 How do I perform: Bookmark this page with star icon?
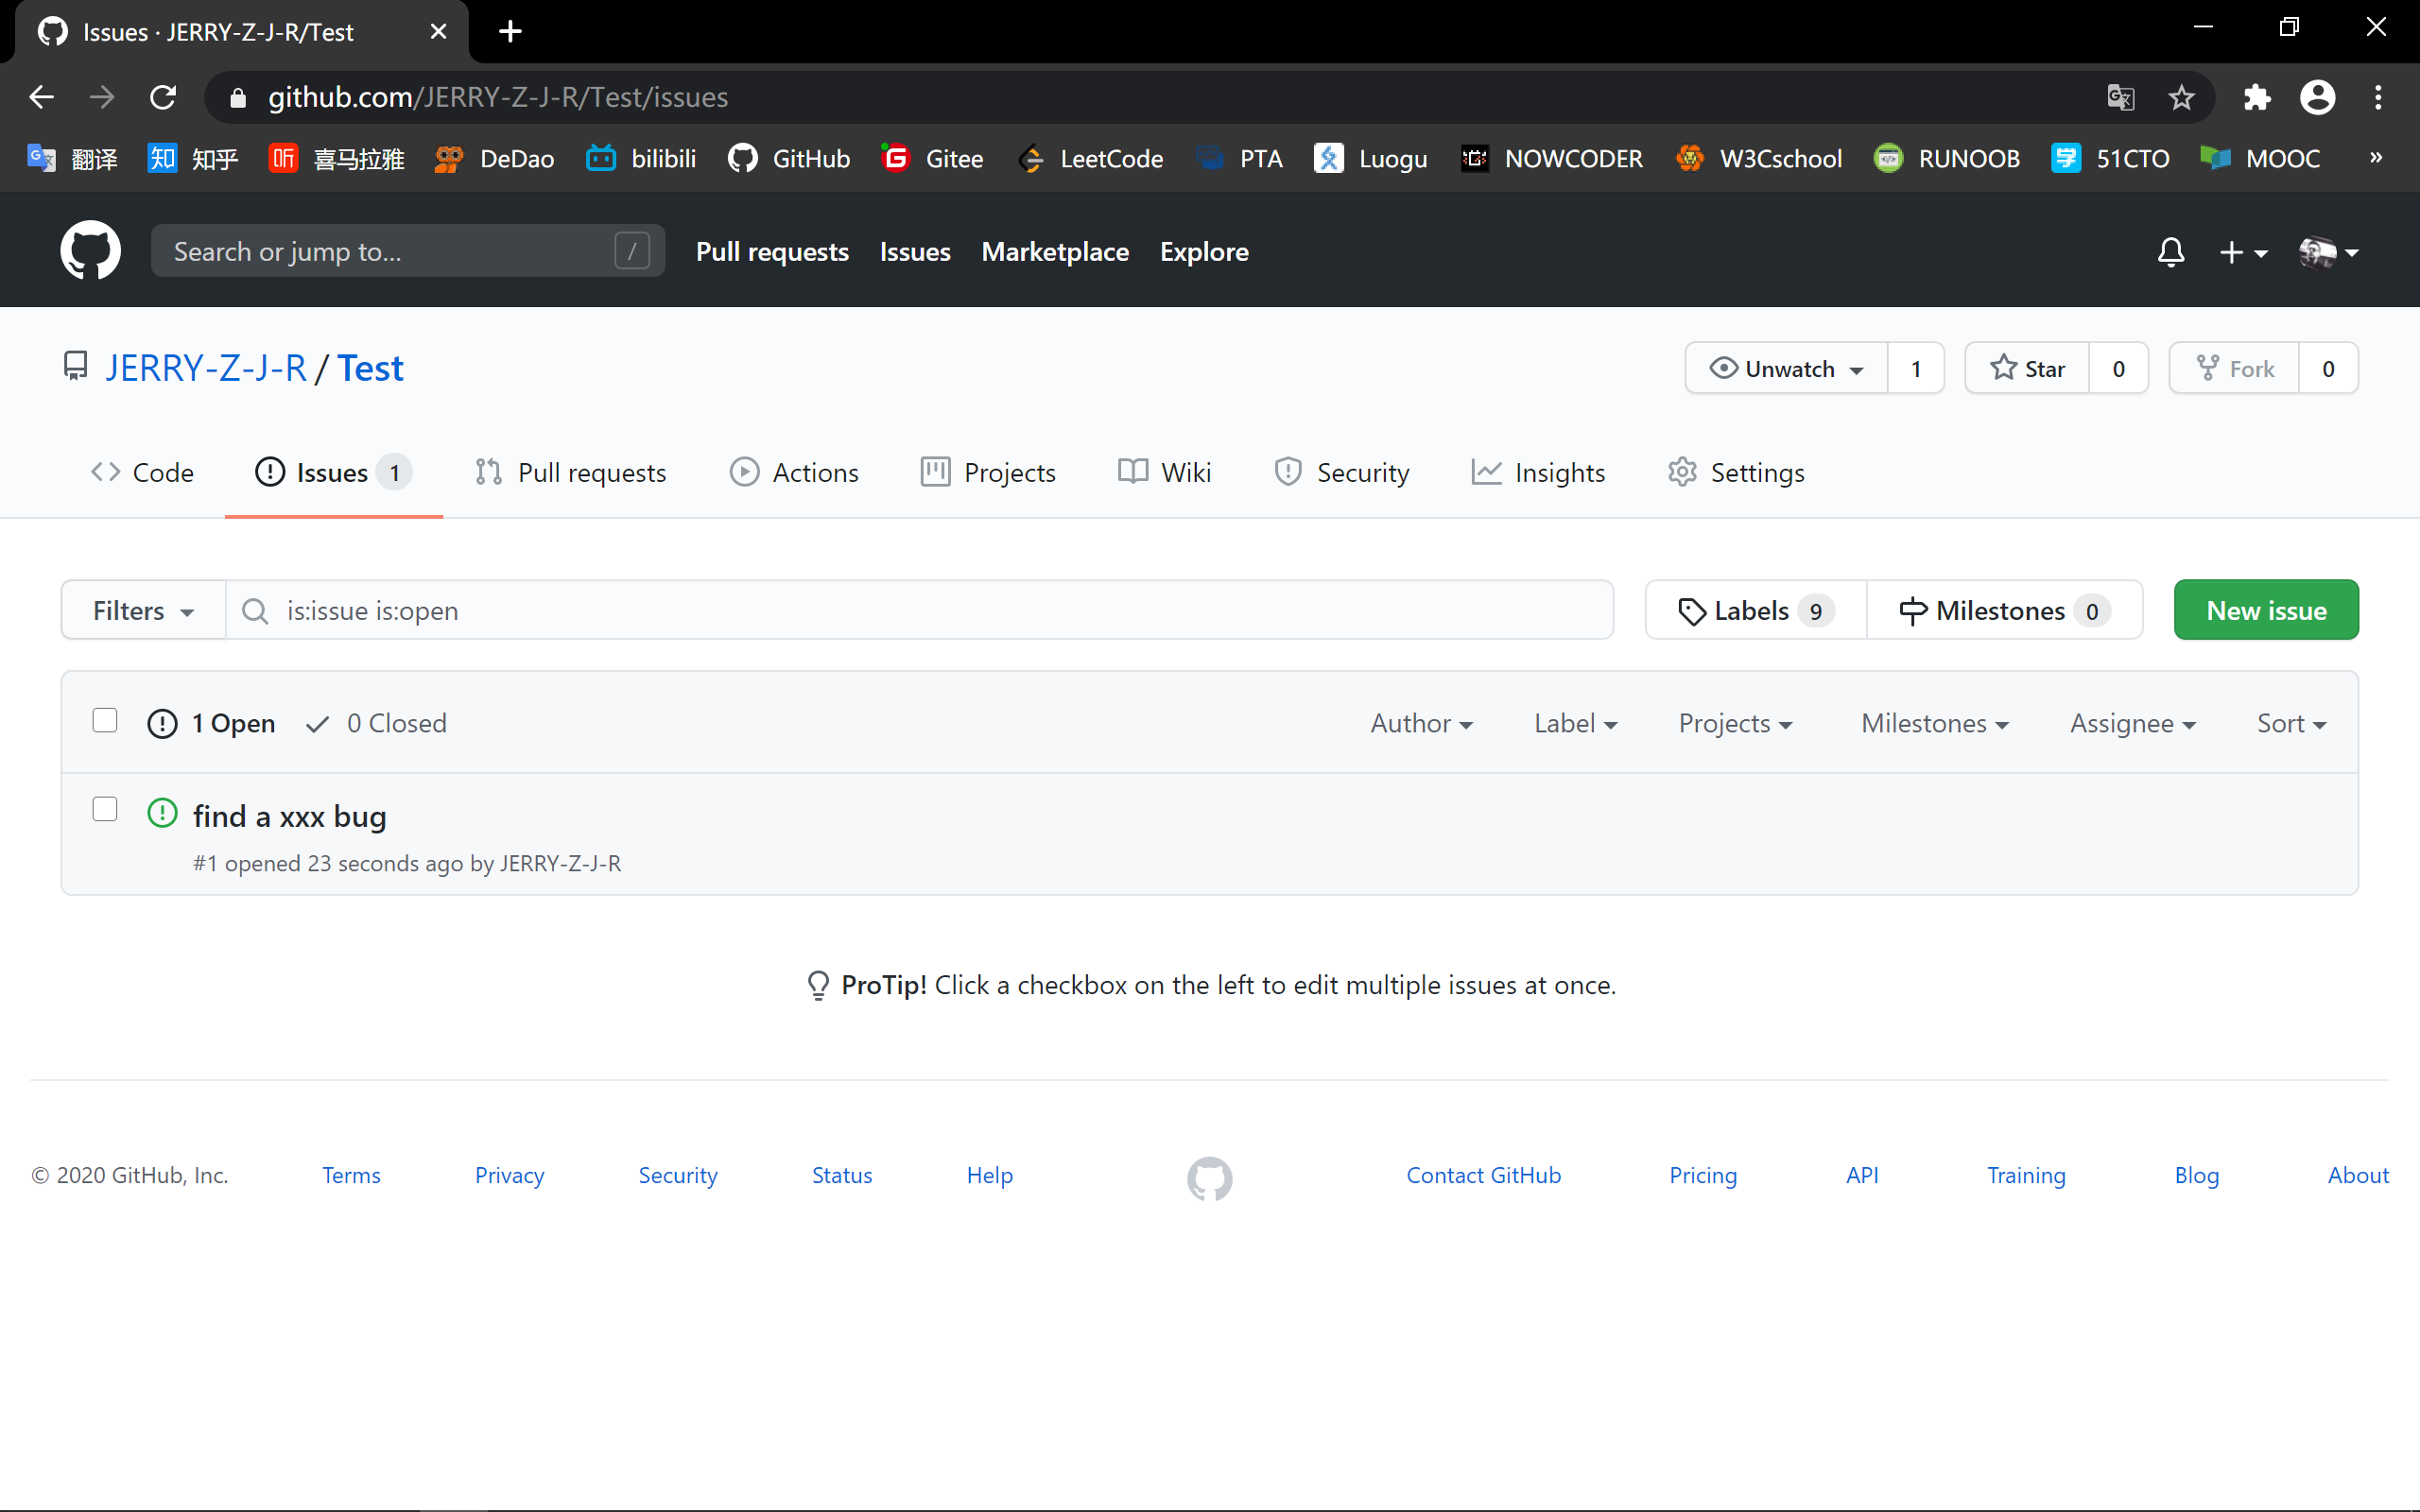tap(2181, 97)
